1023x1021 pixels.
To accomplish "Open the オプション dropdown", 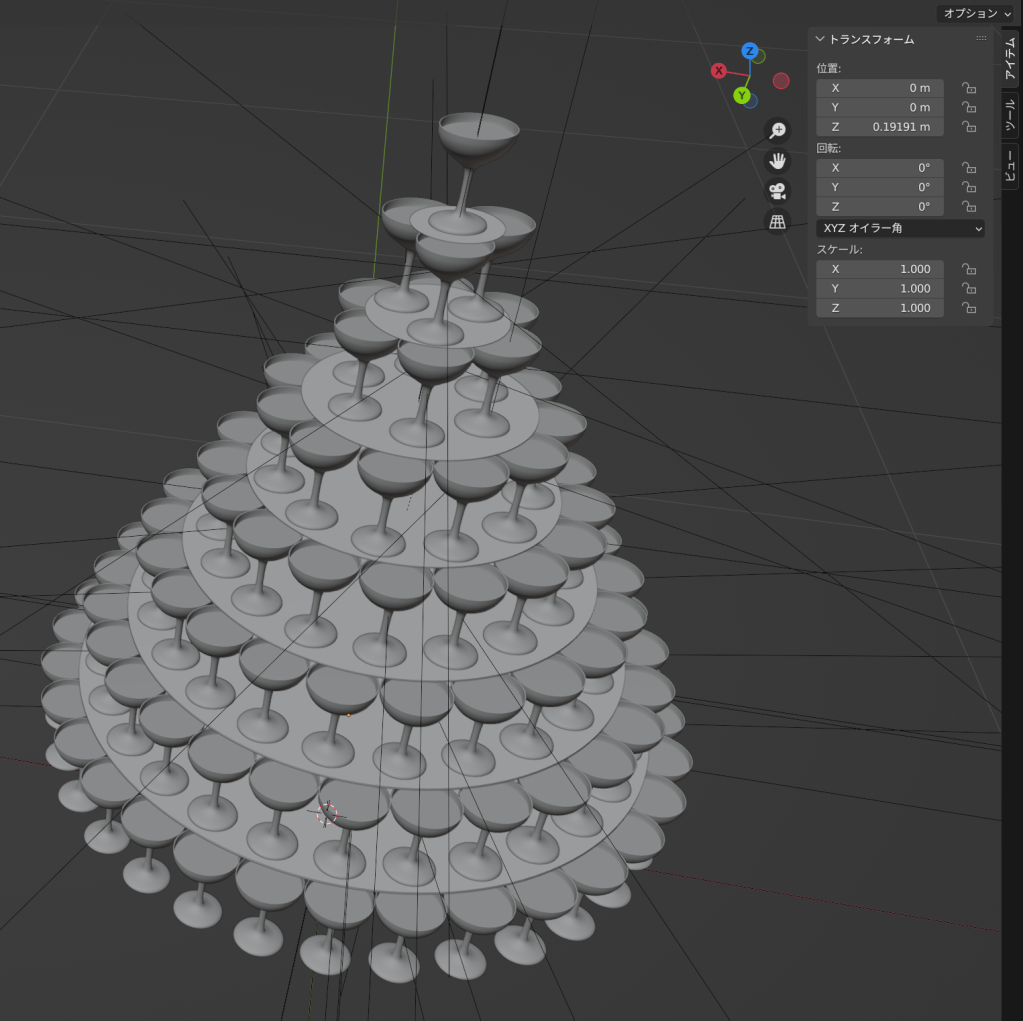I will (x=976, y=13).
